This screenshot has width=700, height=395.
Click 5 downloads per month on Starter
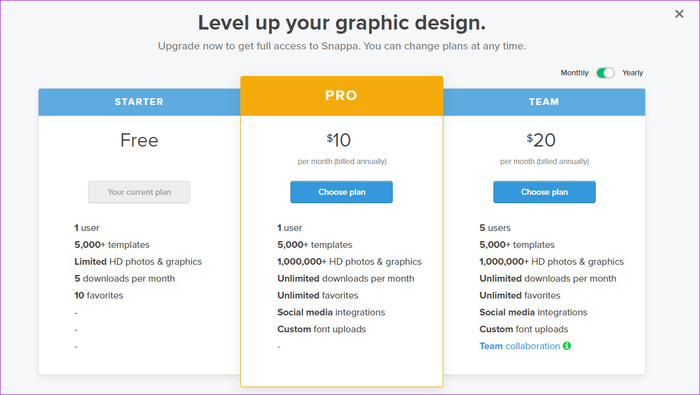pyautogui.click(x=125, y=279)
